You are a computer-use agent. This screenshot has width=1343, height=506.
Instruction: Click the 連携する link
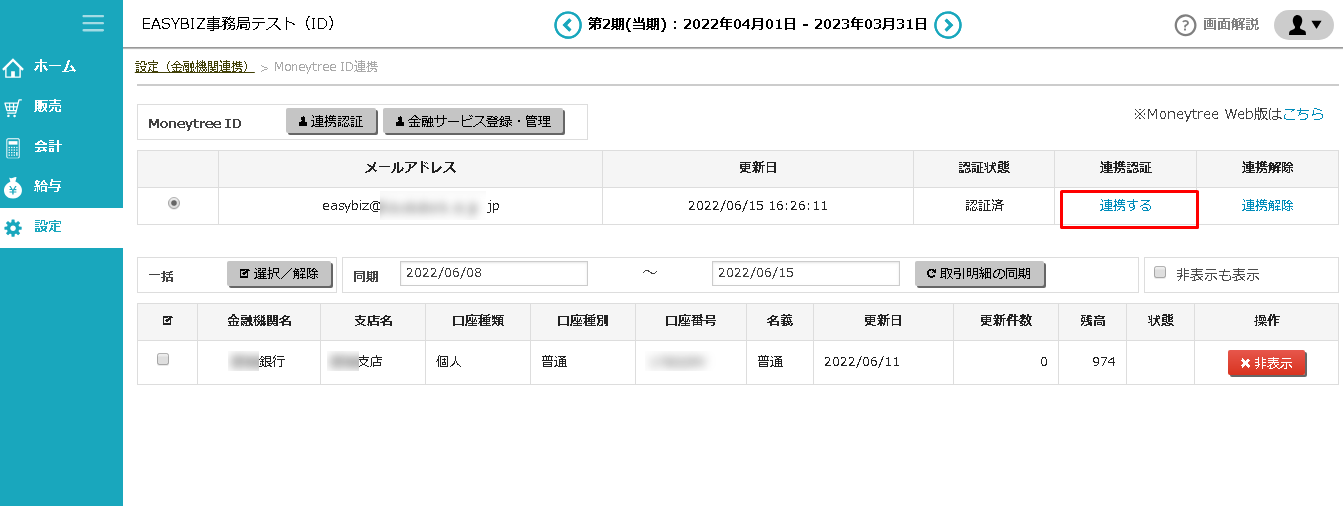point(1125,206)
